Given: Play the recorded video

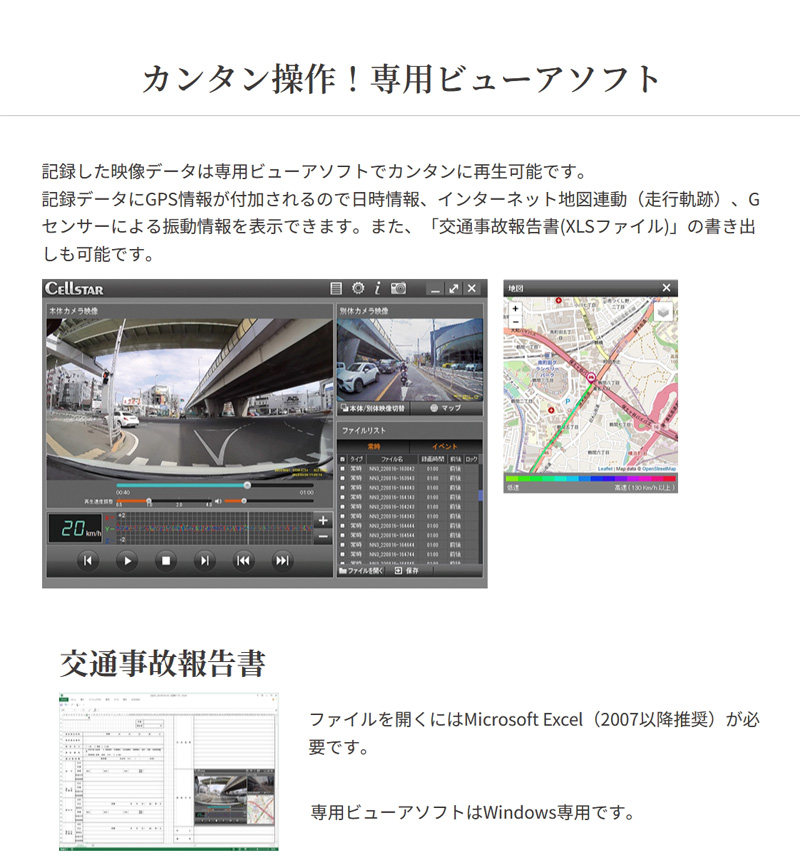Looking at the screenshot, I should (x=127, y=561).
